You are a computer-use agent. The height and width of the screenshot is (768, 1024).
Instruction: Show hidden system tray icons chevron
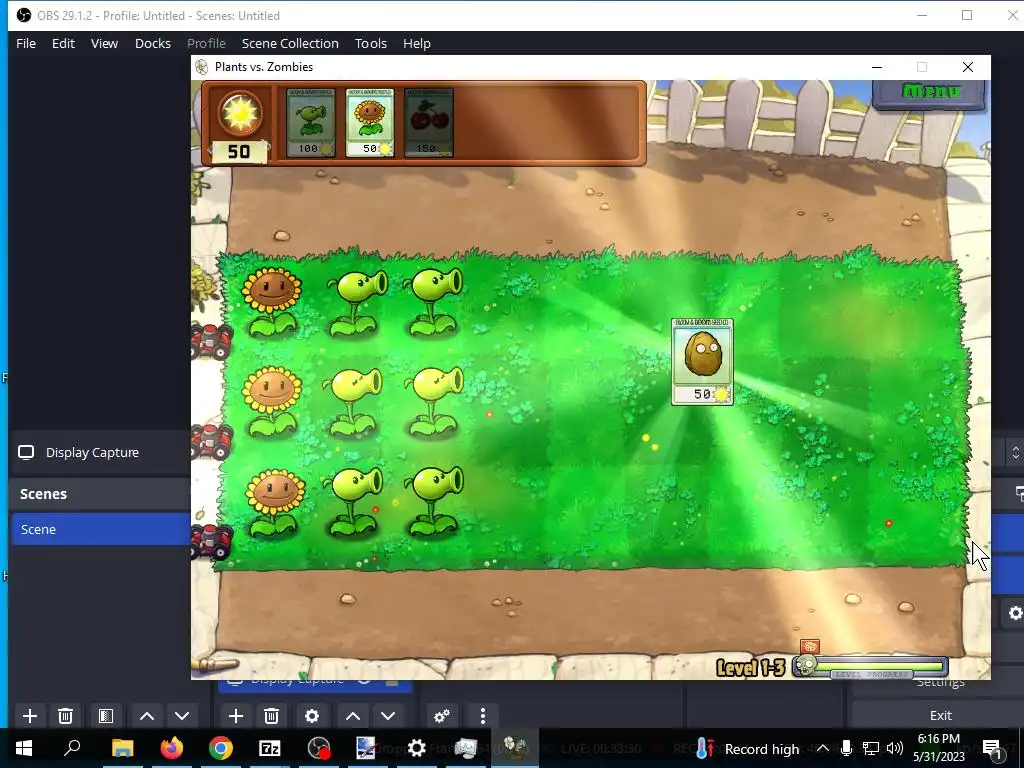coord(823,748)
